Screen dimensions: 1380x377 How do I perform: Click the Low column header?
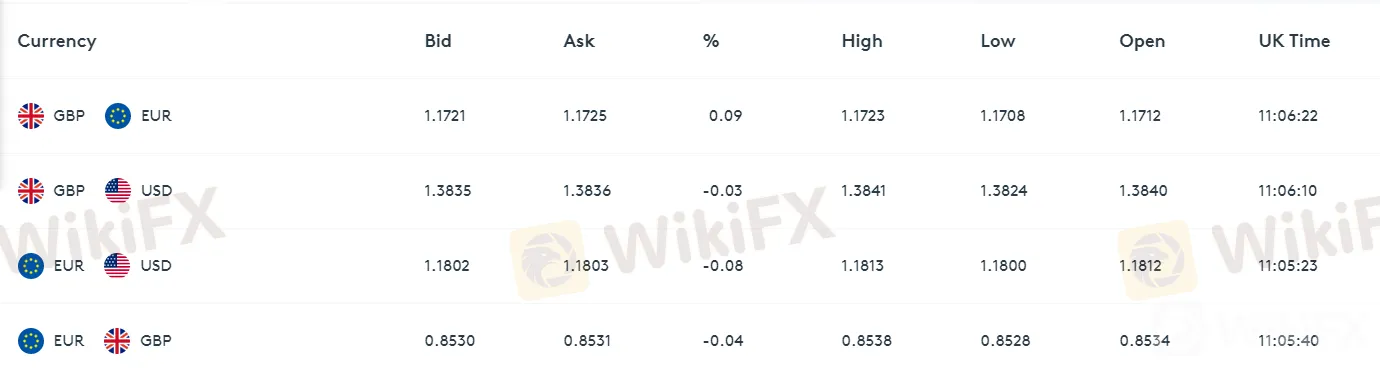click(998, 41)
